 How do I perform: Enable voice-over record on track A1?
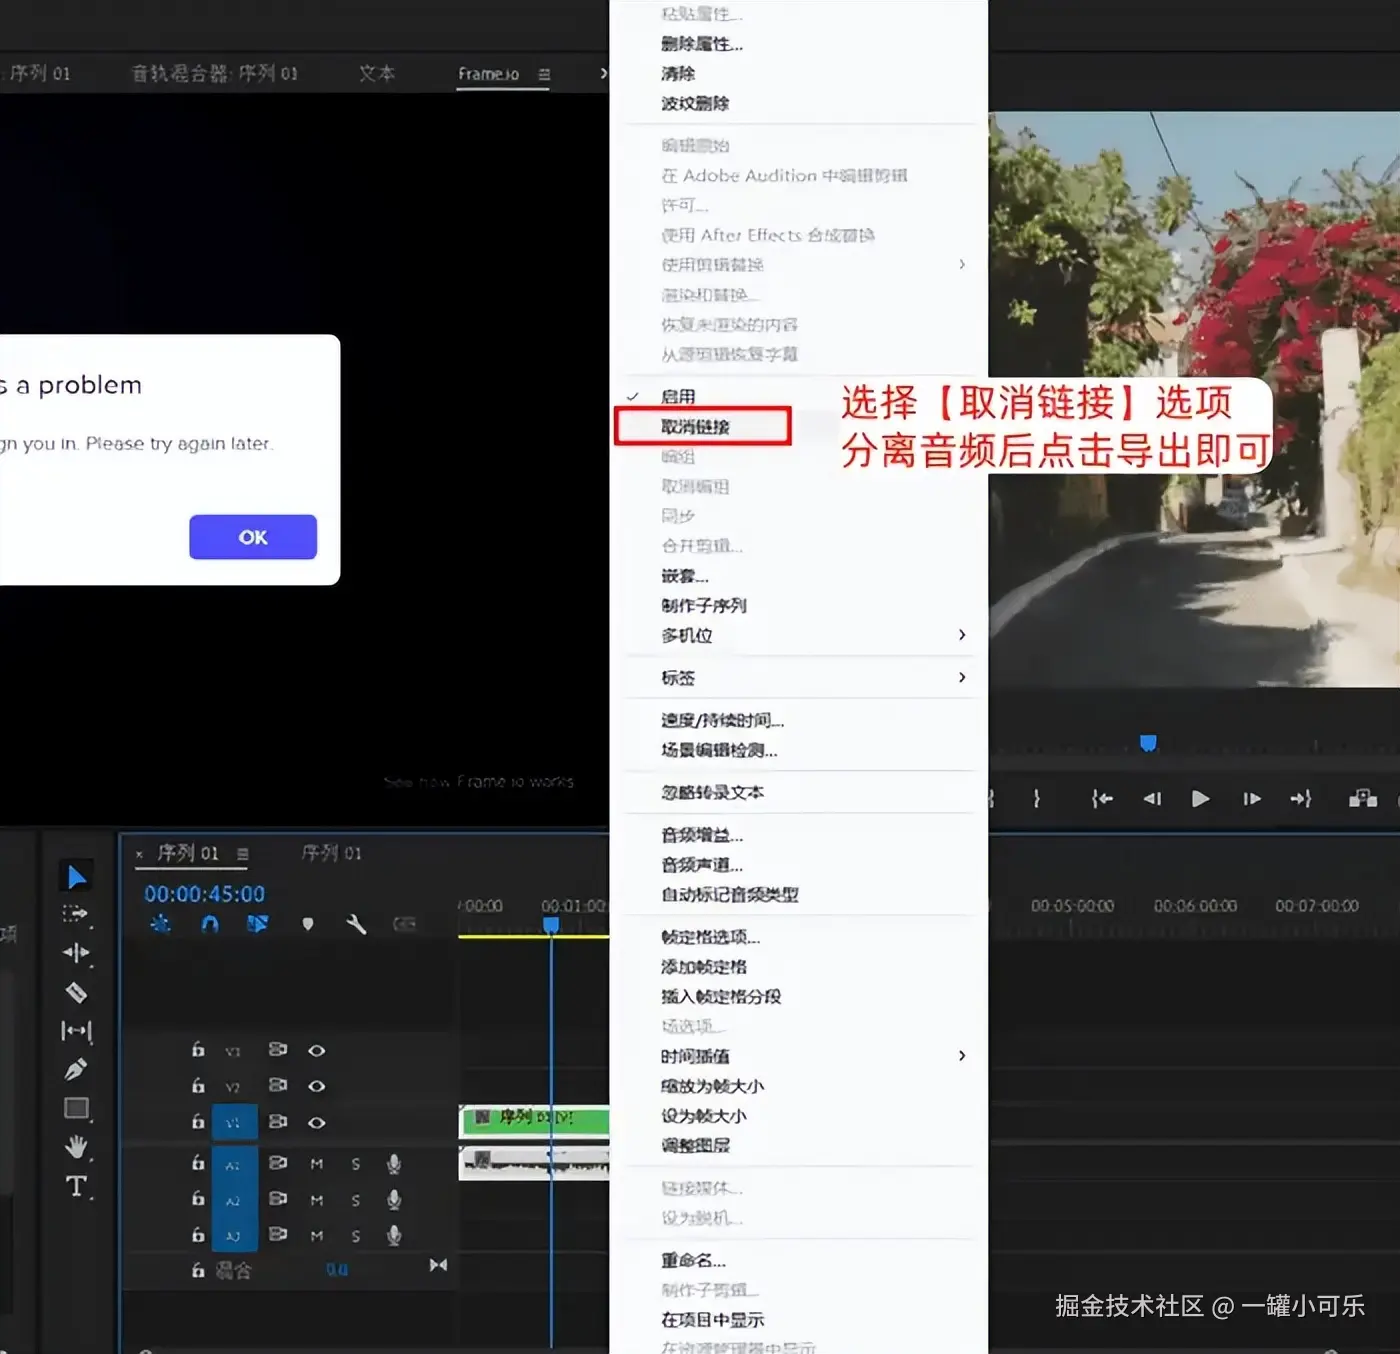pyautogui.click(x=394, y=1163)
